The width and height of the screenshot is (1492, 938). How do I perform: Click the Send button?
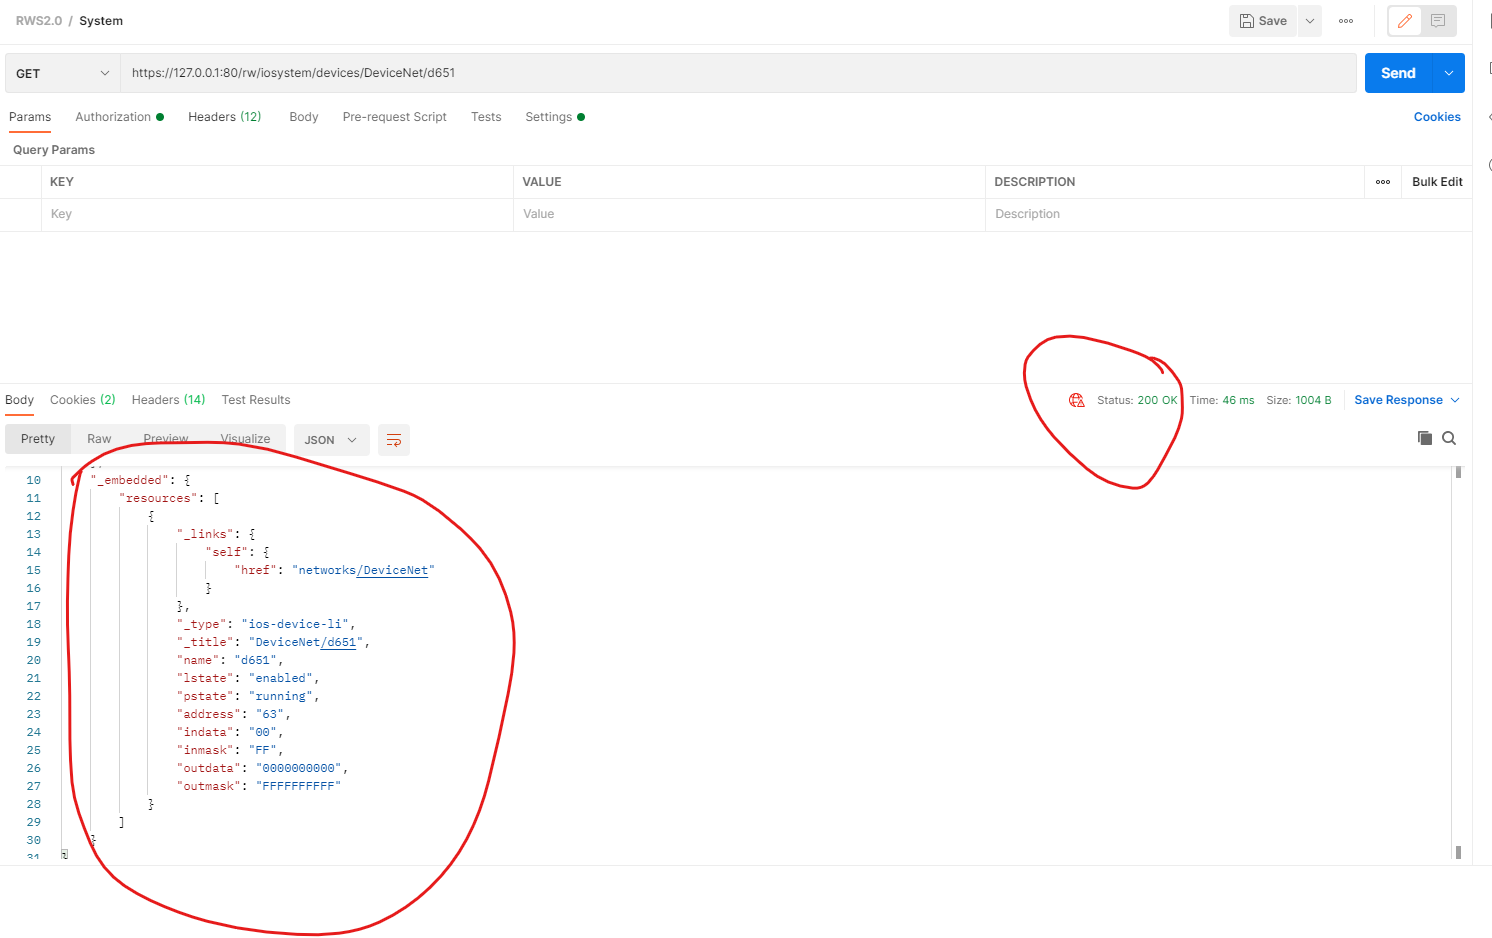click(x=1398, y=73)
